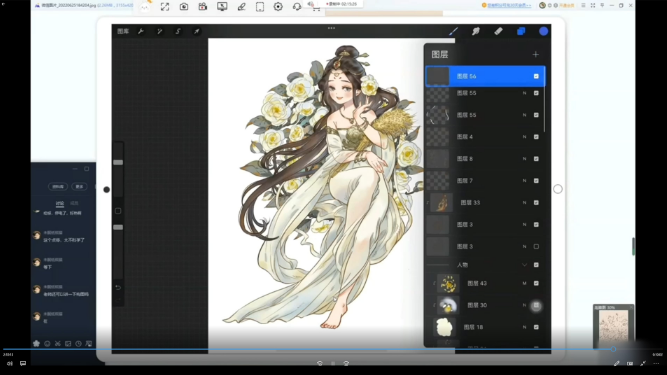Toggle visibility of 图层 33
This screenshot has height=375, width=667.
[x=536, y=203]
